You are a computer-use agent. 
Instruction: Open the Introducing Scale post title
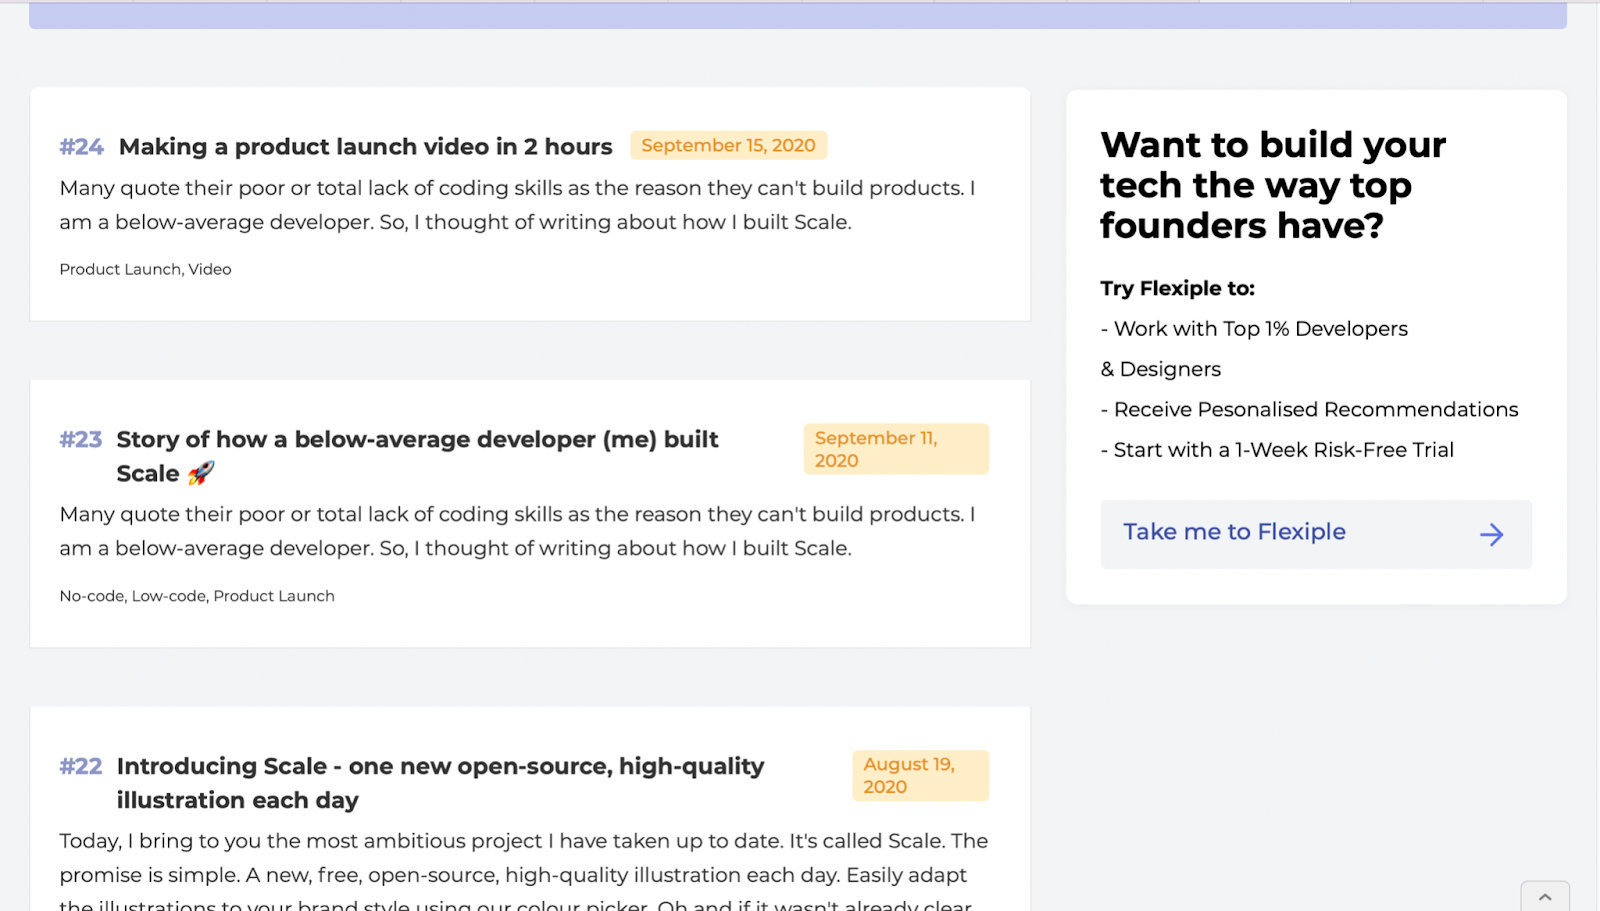click(x=440, y=767)
